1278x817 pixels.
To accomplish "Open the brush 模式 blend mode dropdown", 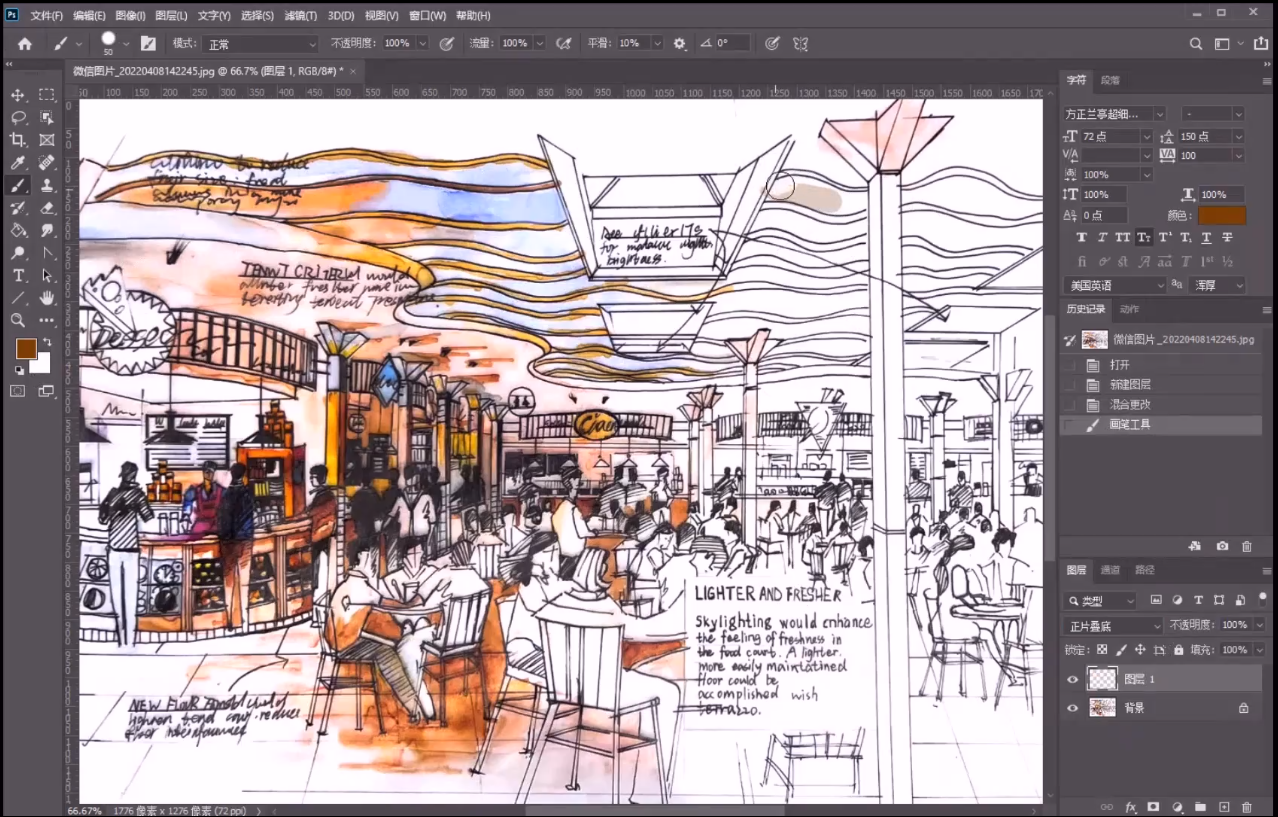I will tap(260, 44).
